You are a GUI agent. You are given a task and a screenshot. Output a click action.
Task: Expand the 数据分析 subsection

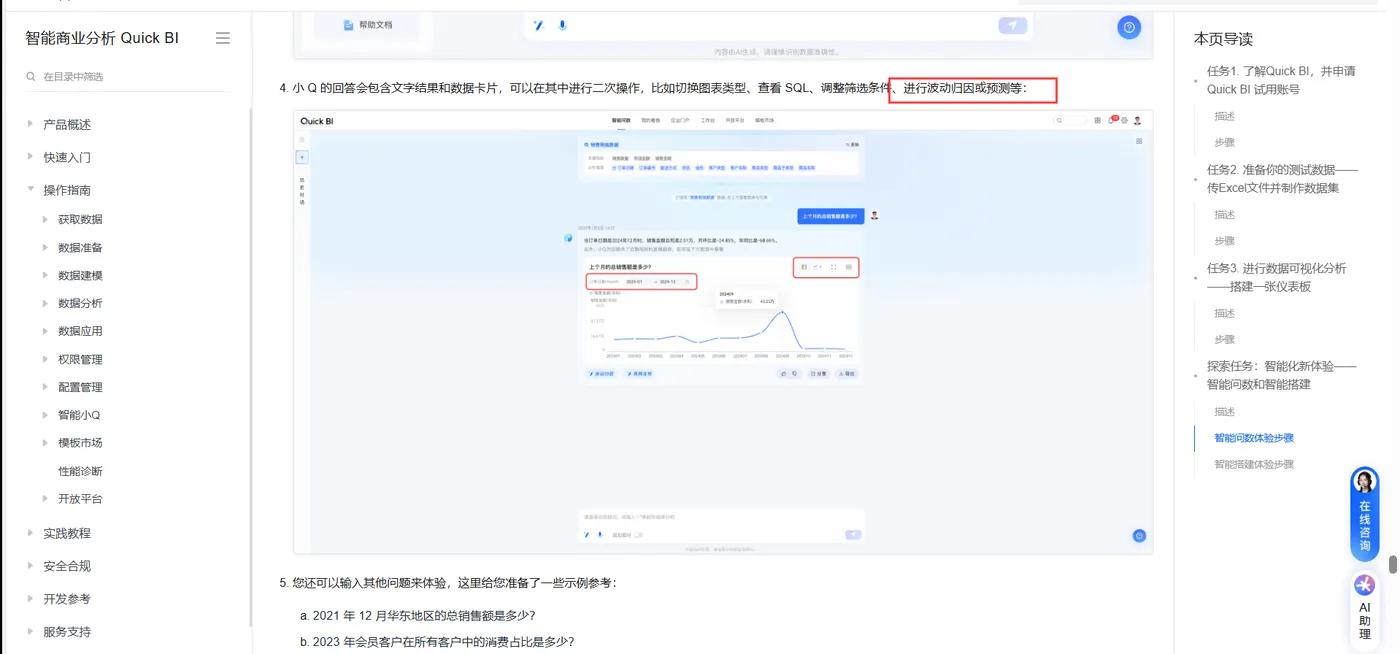[x=45, y=303]
